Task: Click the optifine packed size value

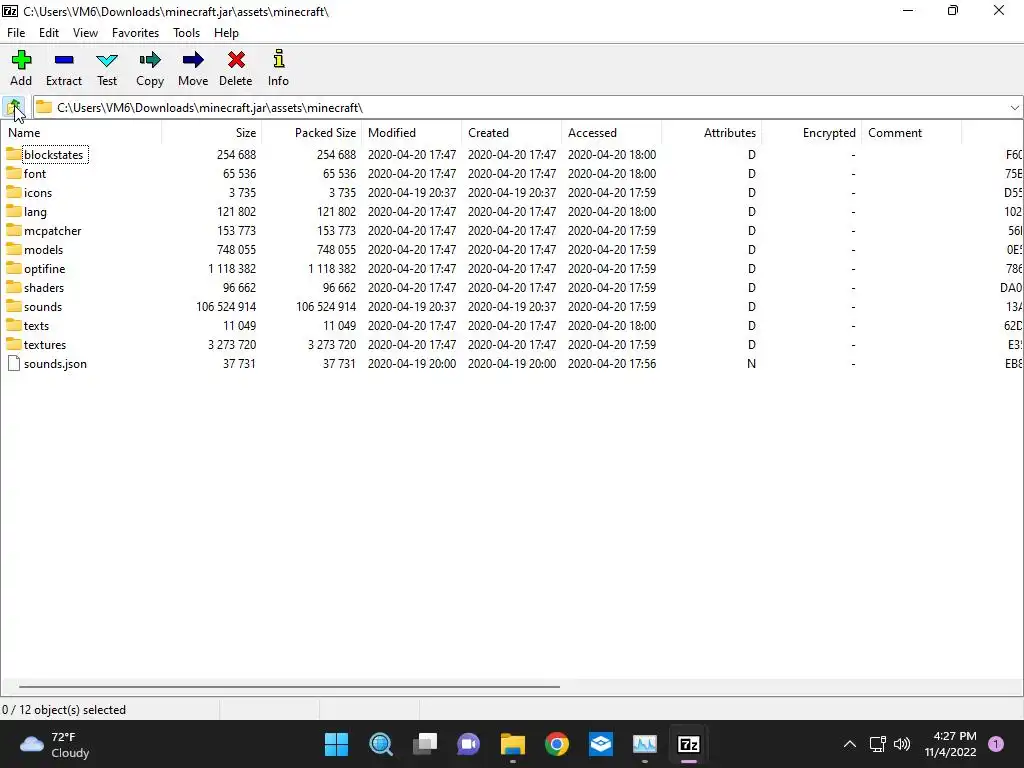Action: 332,268
